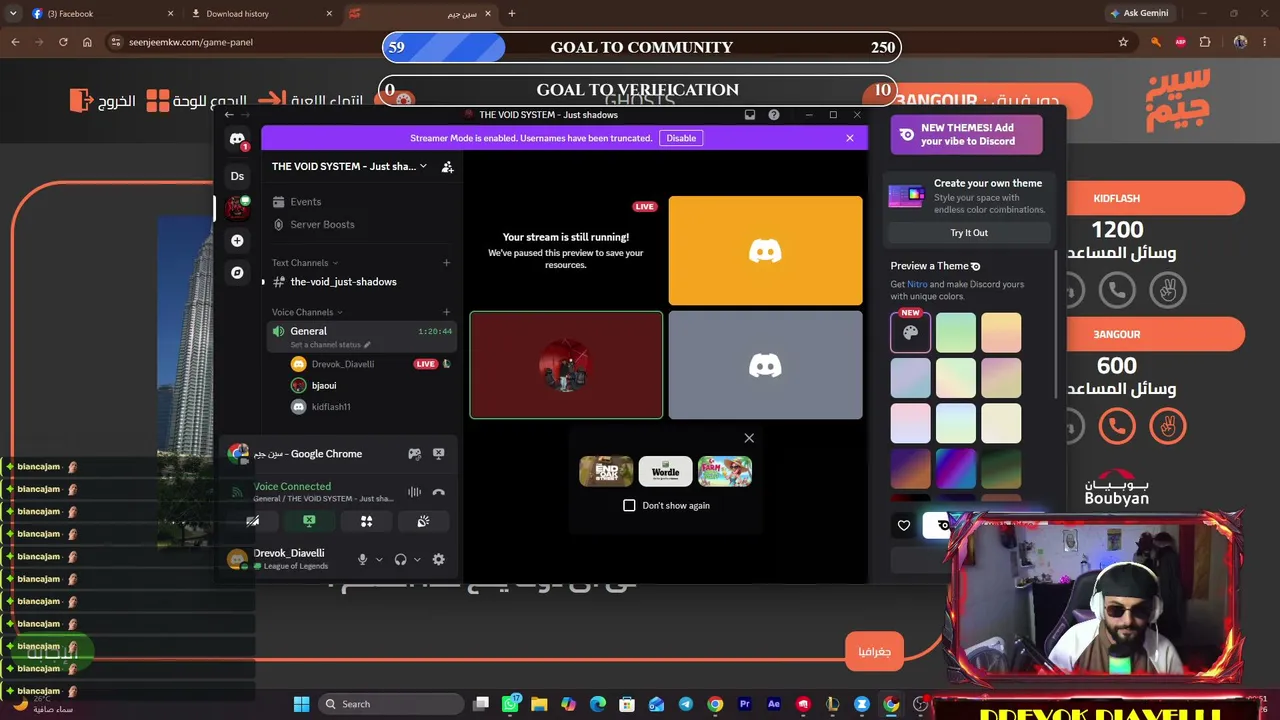Viewport: 1280px width, 720px height.
Task: Click the phone lifeline icon under 3ANGOUR
Action: (1117, 427)
